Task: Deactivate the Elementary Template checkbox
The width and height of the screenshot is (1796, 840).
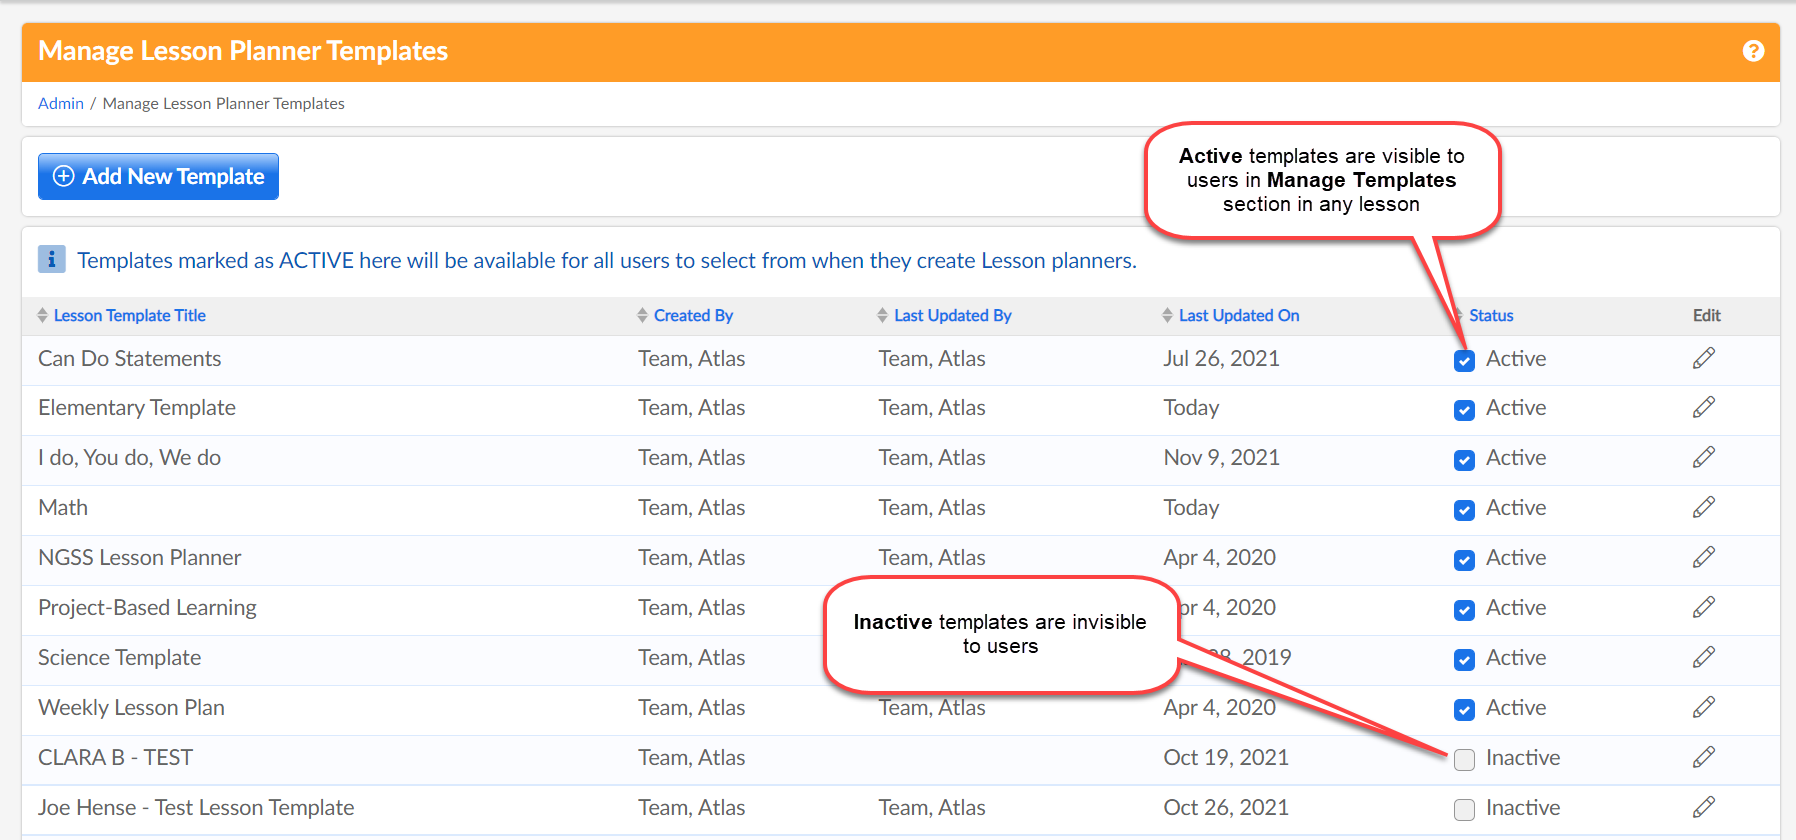Action: click(1464, 410)
